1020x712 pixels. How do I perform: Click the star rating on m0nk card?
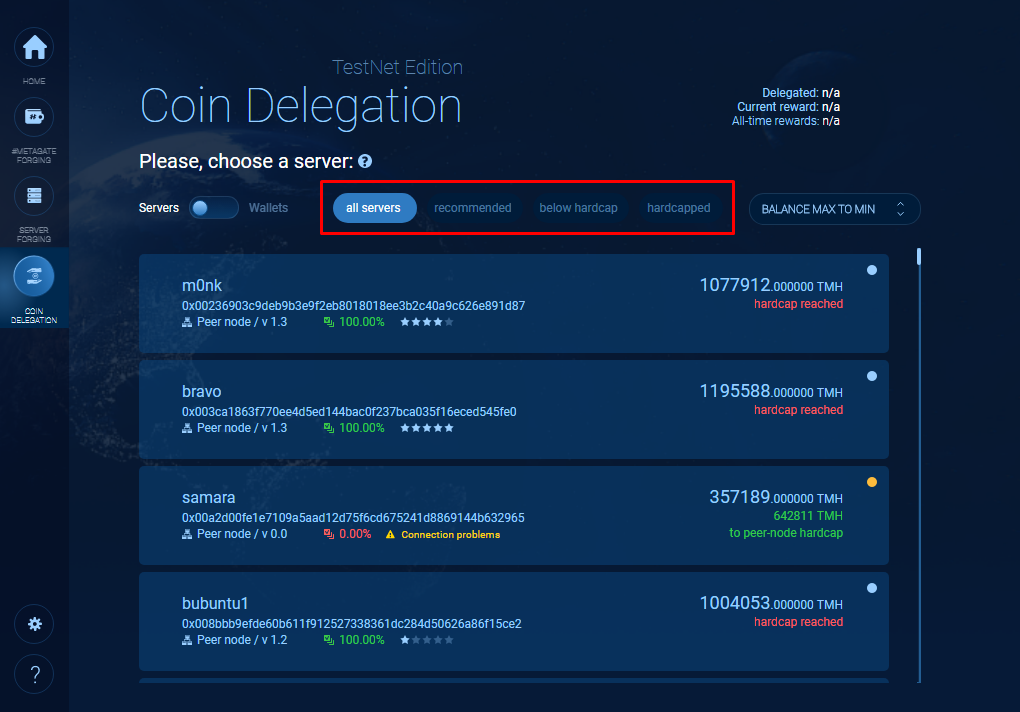427,322
